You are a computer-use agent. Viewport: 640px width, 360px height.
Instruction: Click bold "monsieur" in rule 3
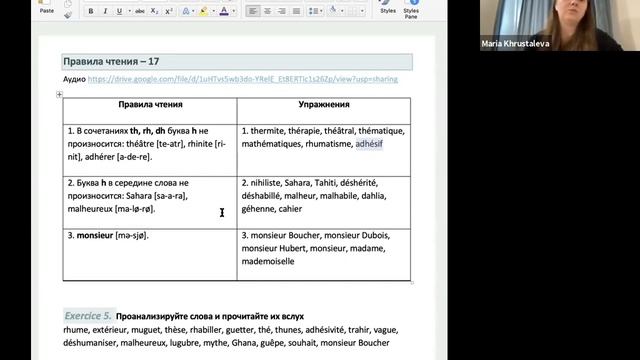[x=95, y=236]
